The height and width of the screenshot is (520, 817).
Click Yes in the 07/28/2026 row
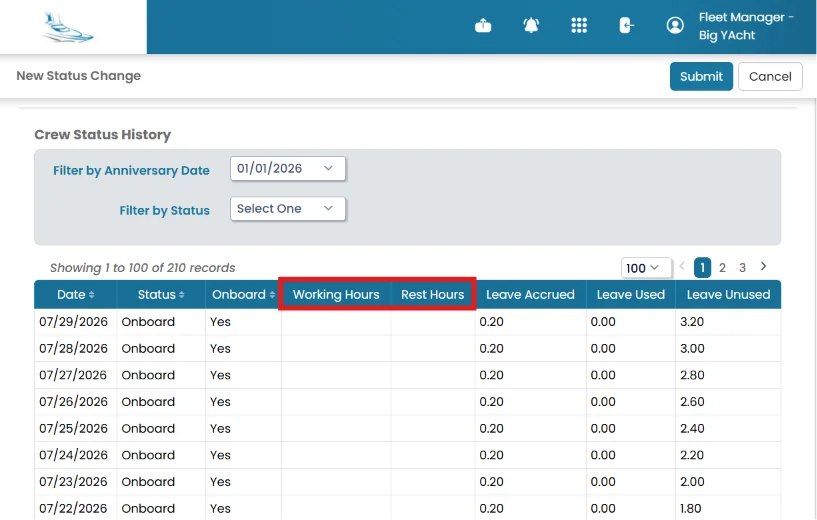220,349
